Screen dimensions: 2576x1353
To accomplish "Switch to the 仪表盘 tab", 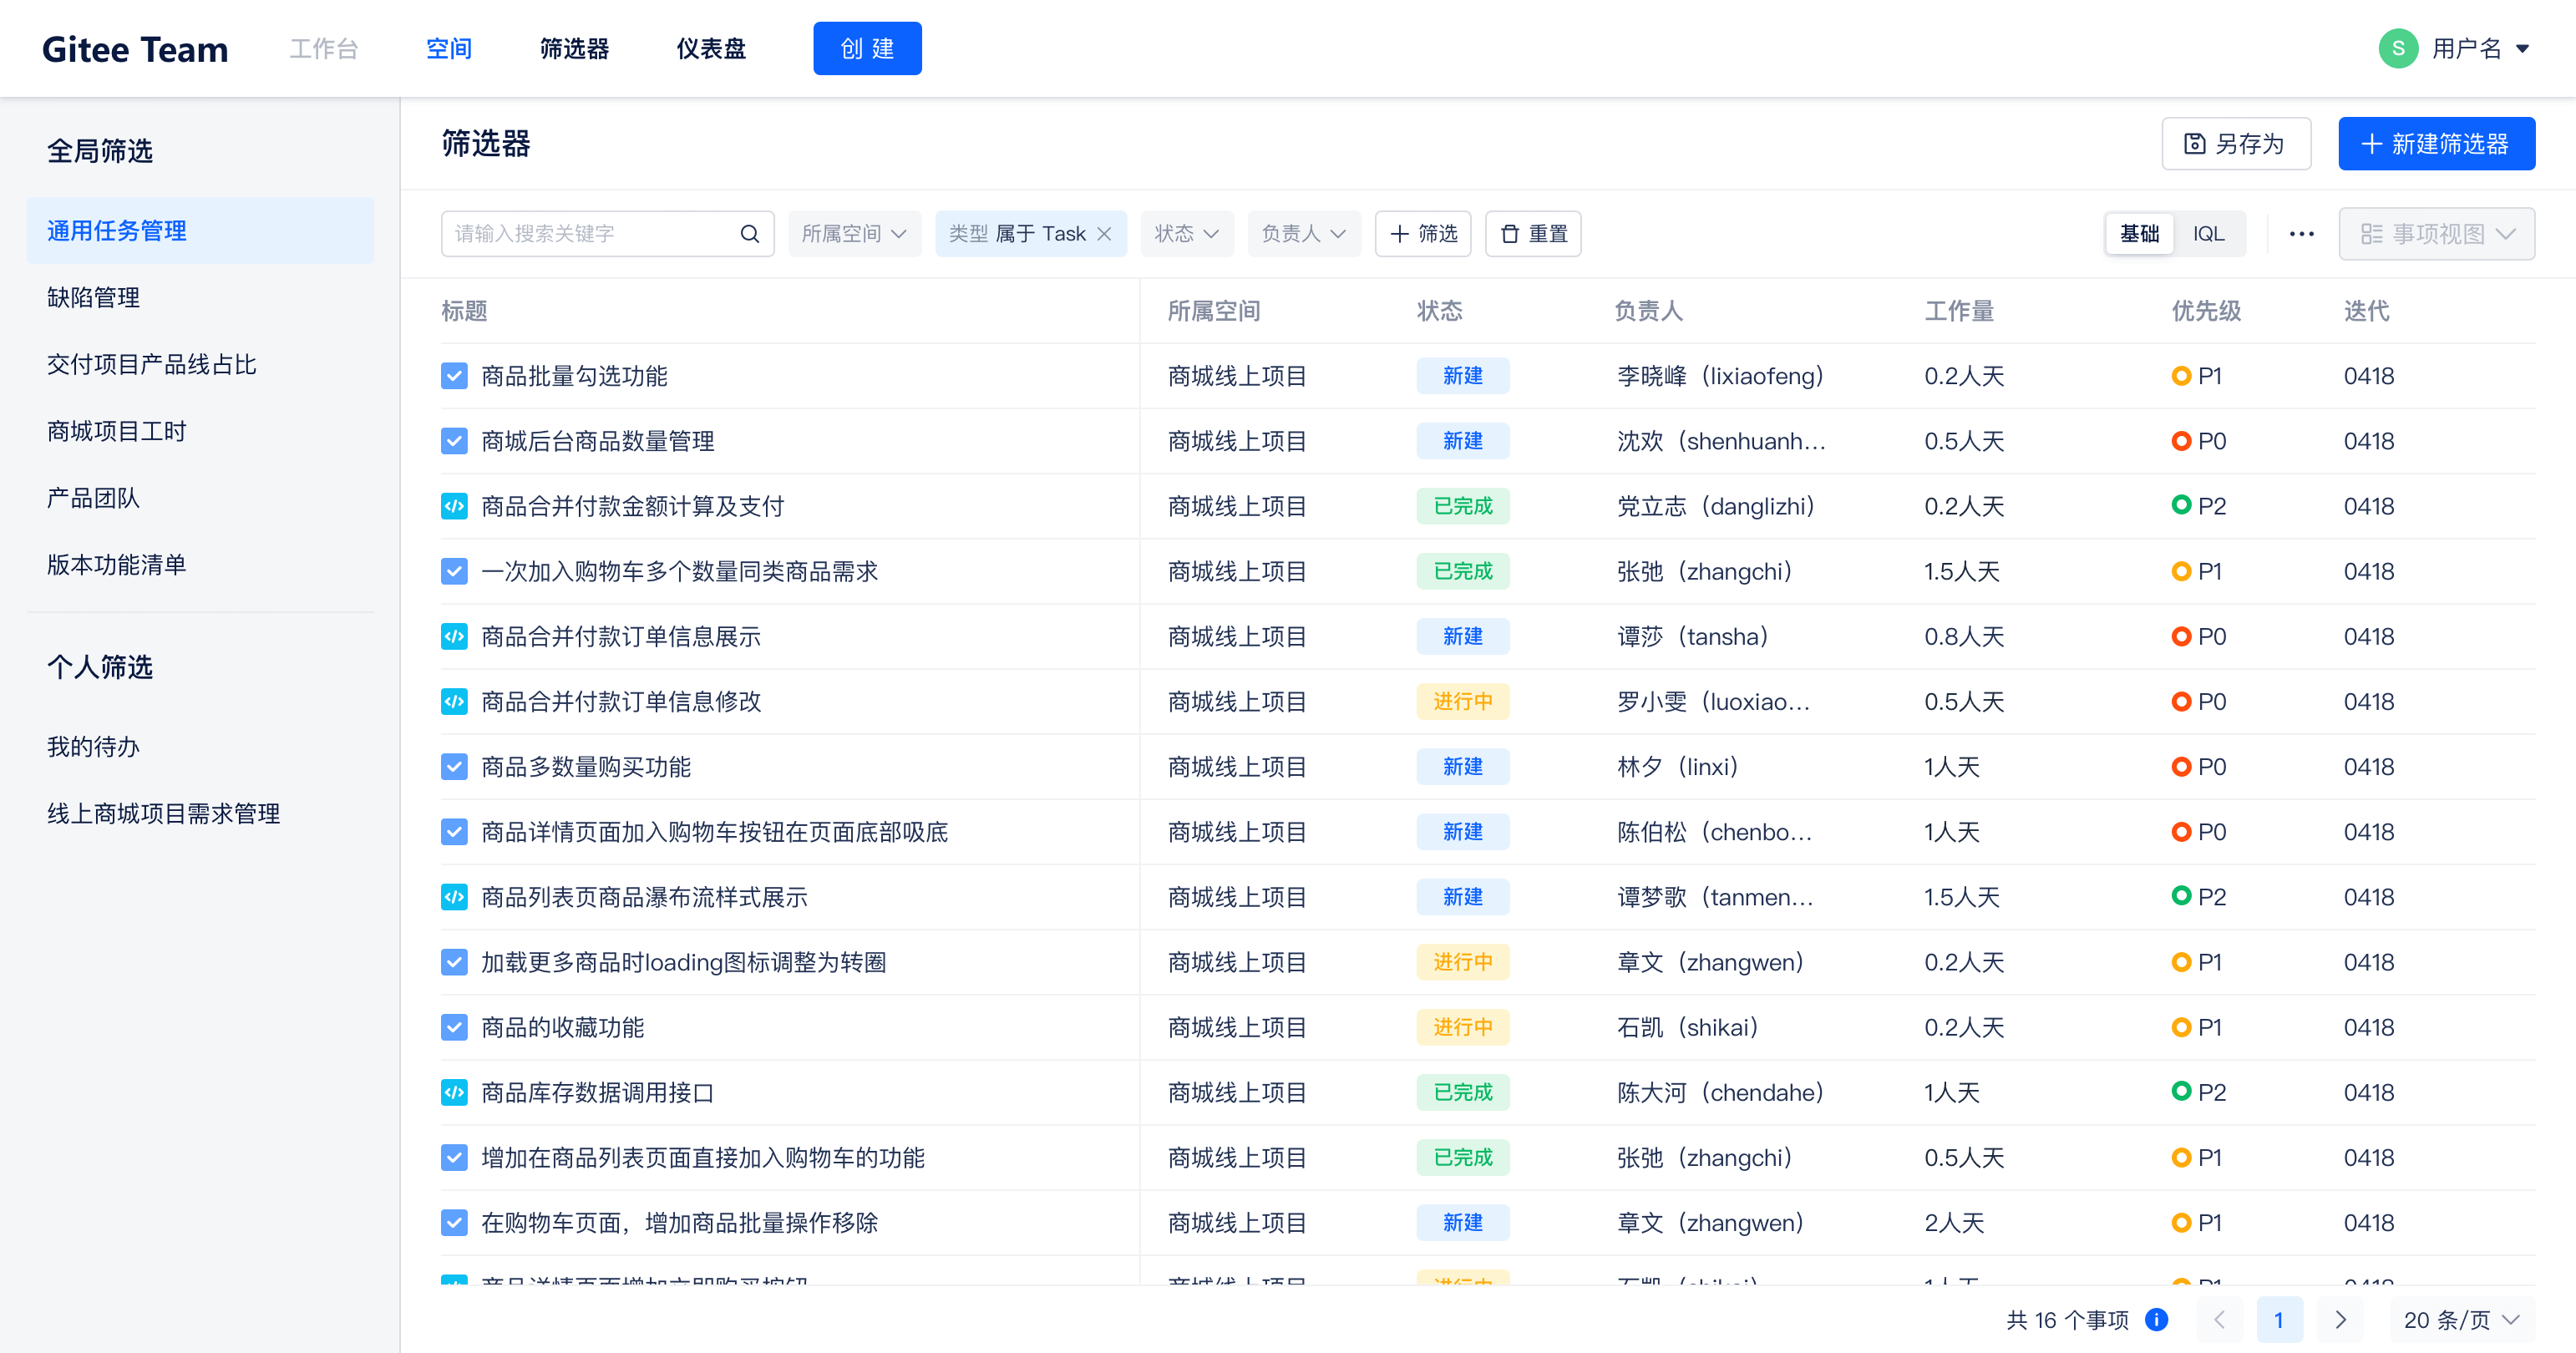I will (710, 48).
